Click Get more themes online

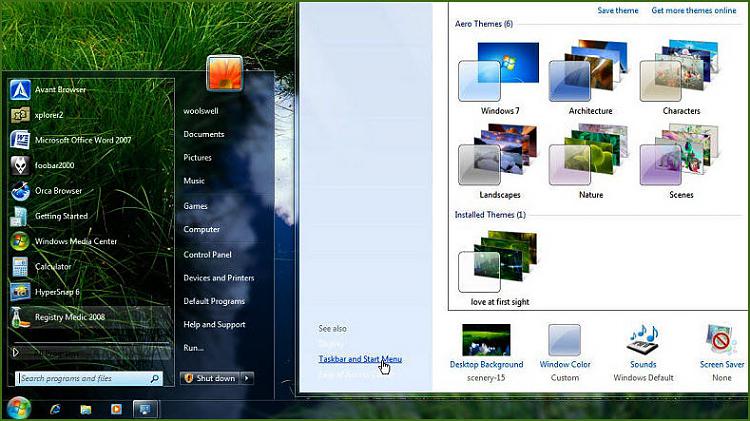coord(694,11)
